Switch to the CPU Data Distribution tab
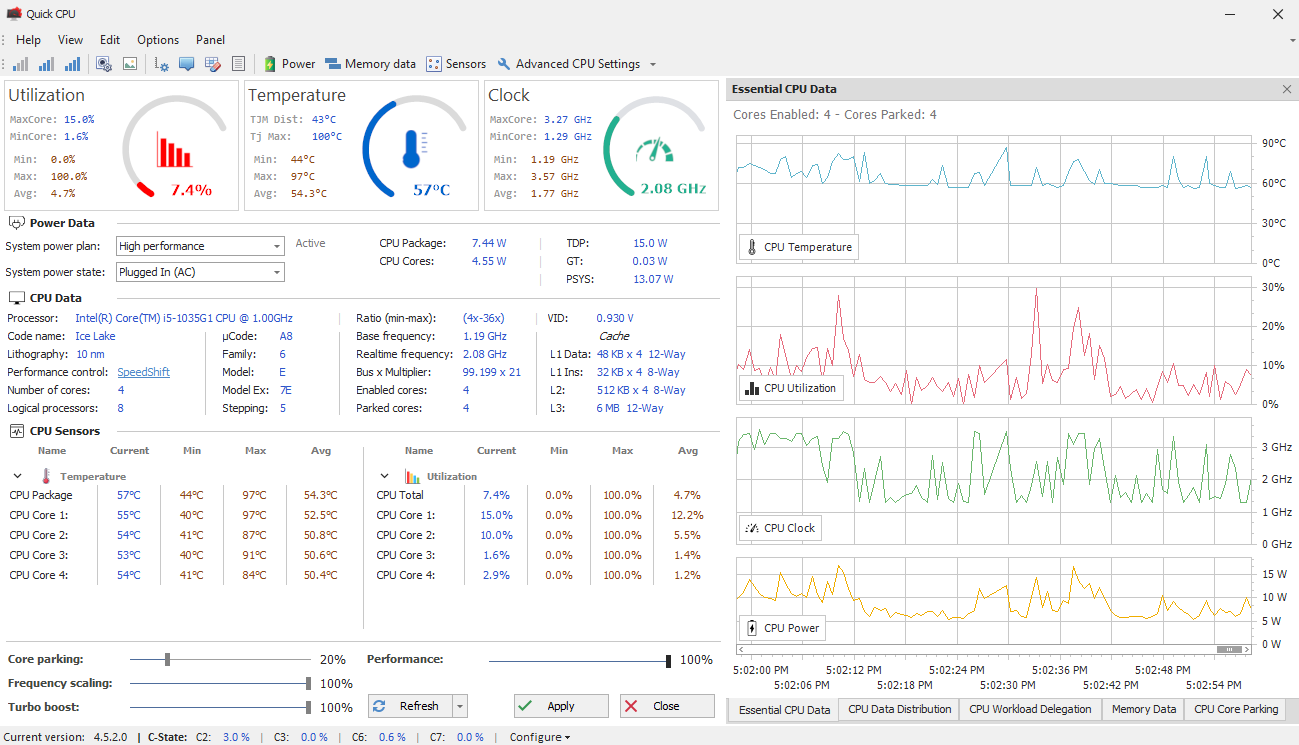The width and height of the screenshot is (1299, 745). (900, 710)
